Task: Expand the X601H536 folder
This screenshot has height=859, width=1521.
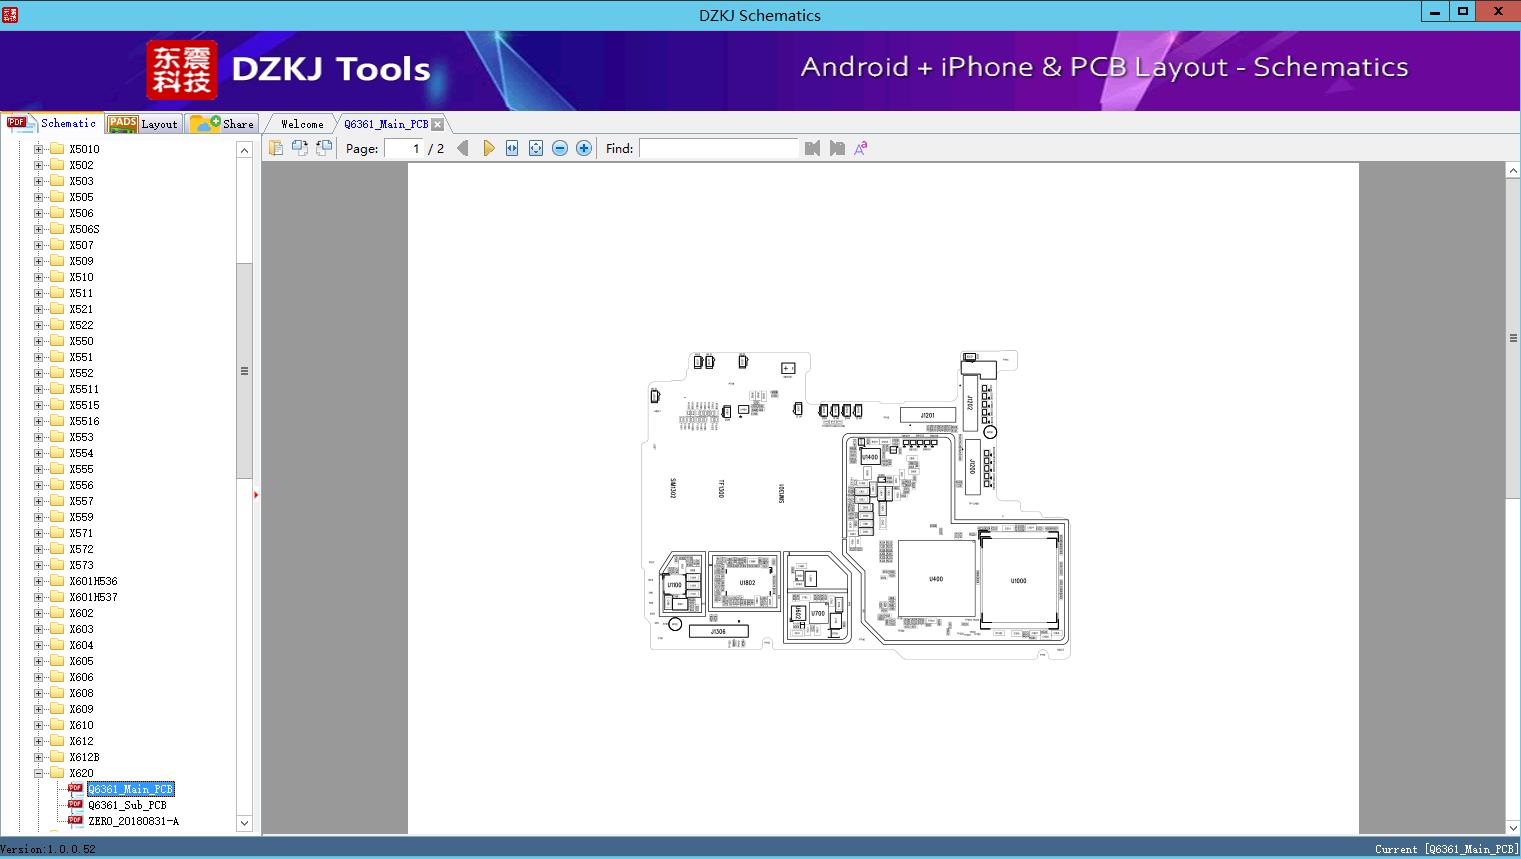Action: coord(38,581)
